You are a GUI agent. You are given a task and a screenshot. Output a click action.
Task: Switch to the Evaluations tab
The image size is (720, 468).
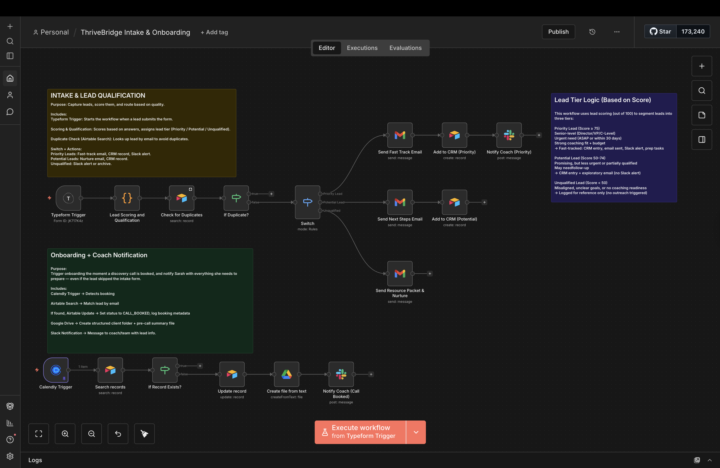(405, 48)
